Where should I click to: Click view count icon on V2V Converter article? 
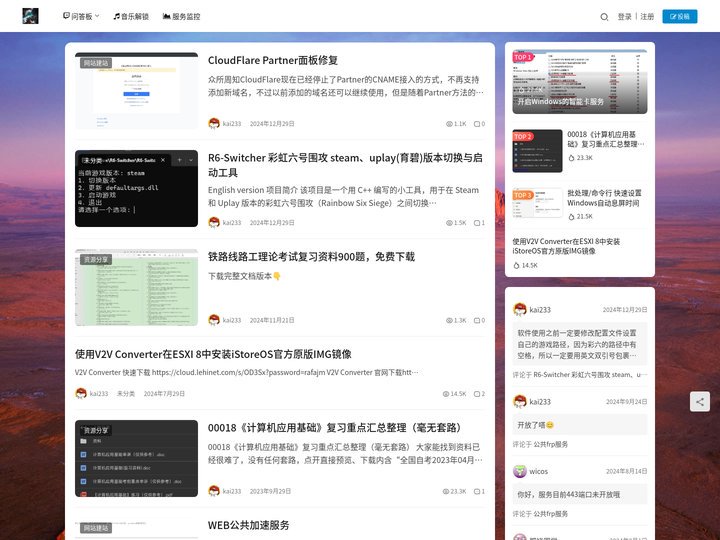[445, 394]
